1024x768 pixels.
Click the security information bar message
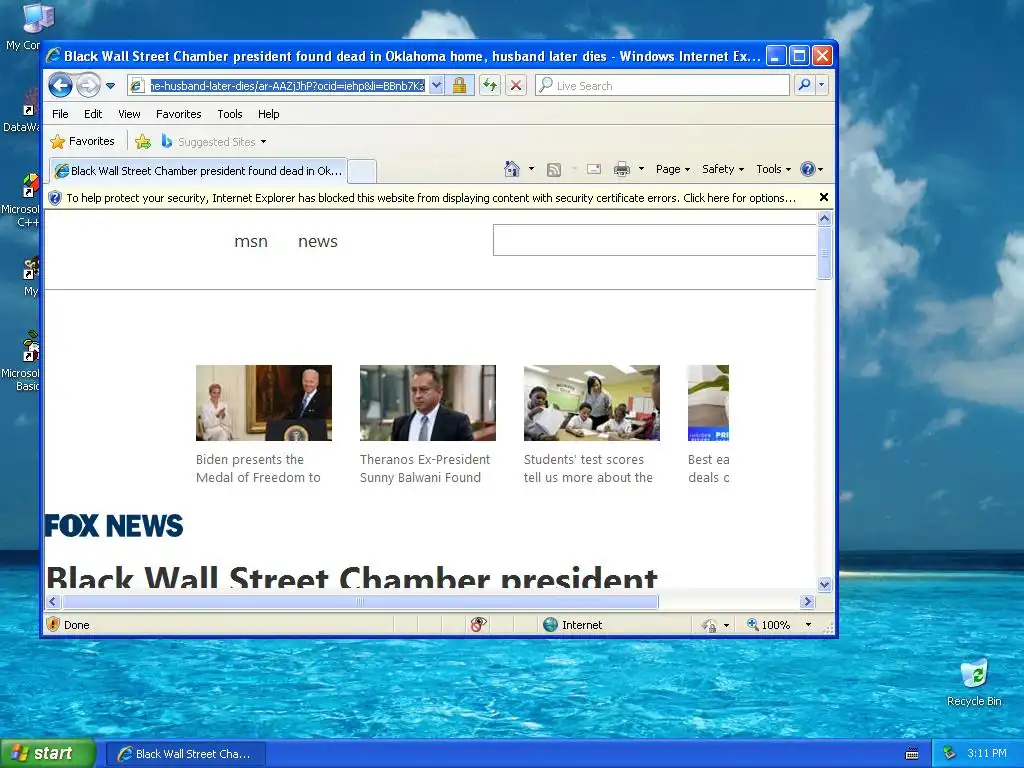(431, 198)
